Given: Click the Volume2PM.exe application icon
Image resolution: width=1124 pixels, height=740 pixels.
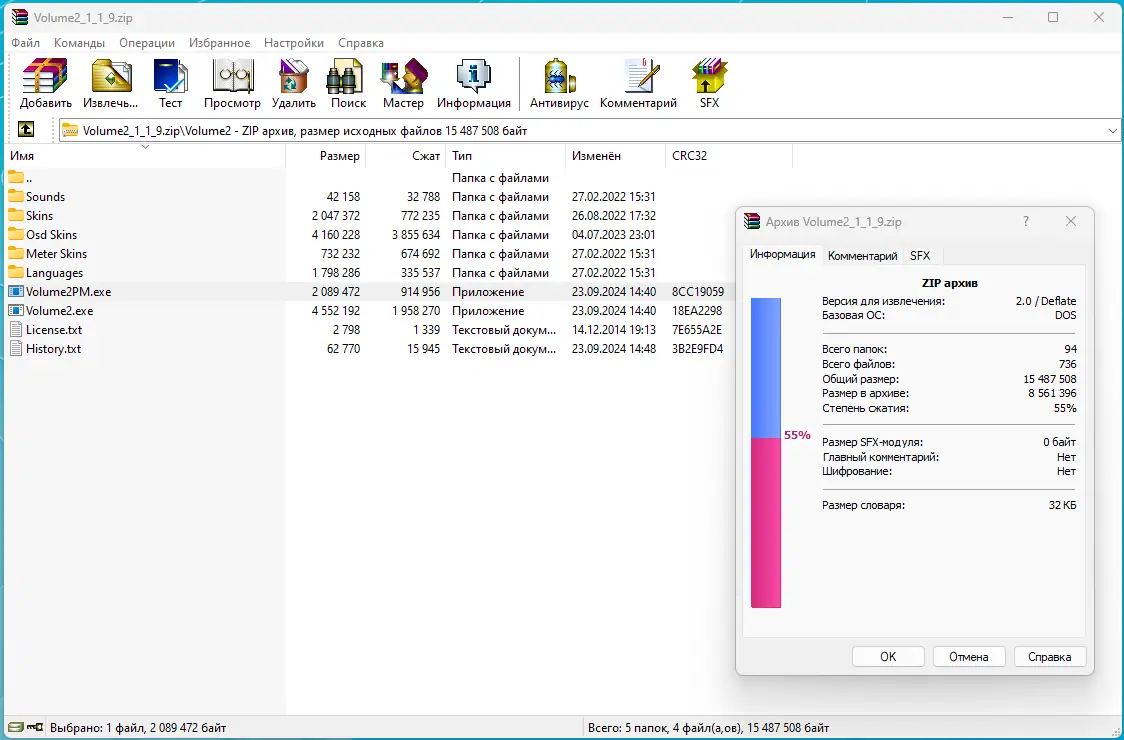Looking at the screenshot, I should [x=16, y=291].
